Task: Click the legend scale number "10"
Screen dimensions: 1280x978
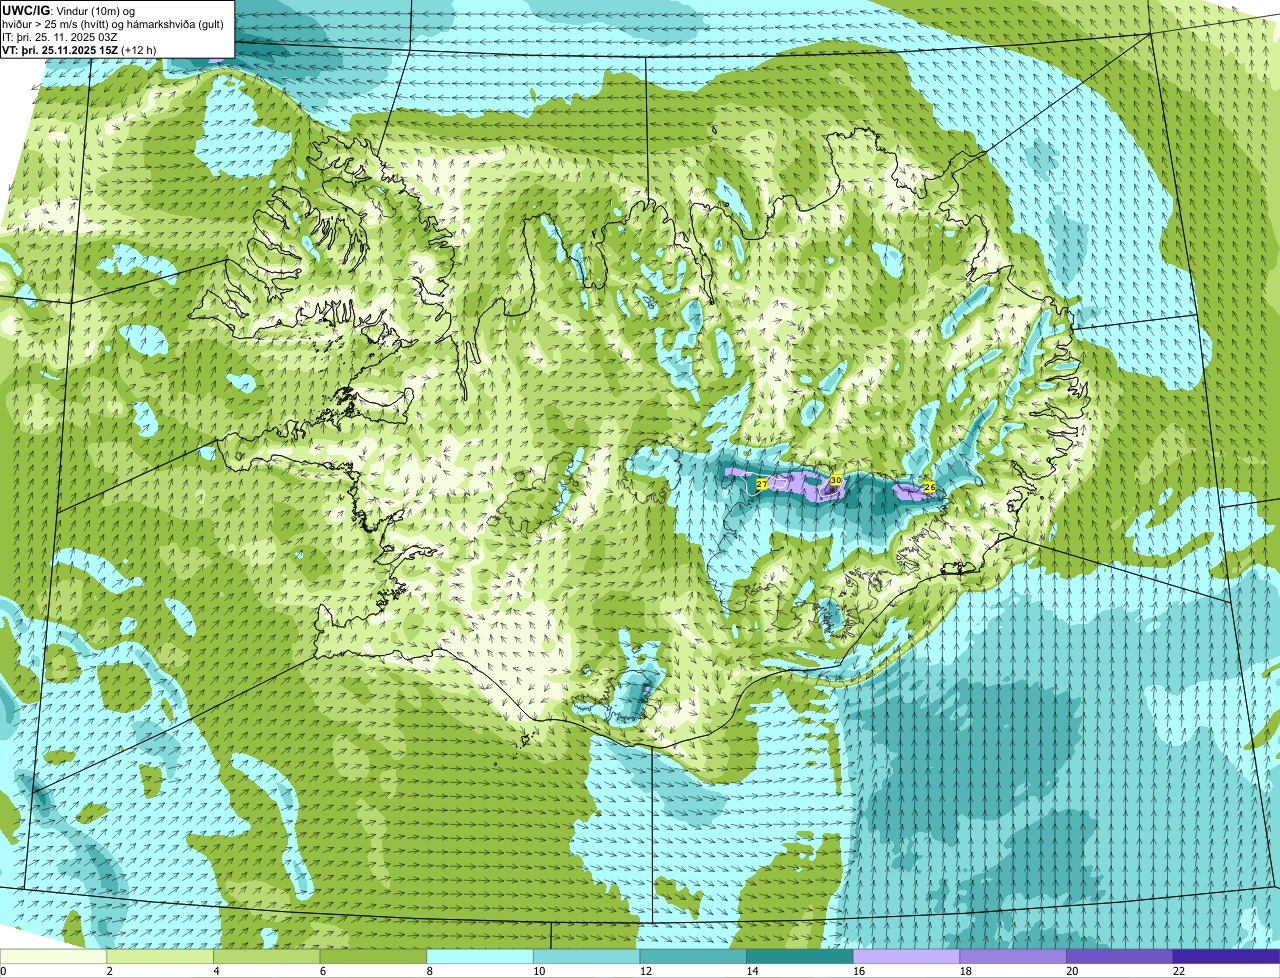Action: pos(539,971)
